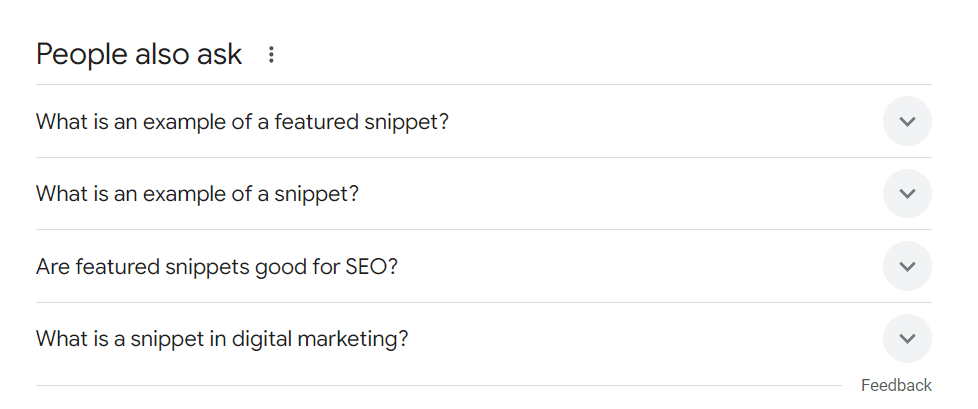Click the down-arrow icon for digital marketing question

tap(908, 339)
